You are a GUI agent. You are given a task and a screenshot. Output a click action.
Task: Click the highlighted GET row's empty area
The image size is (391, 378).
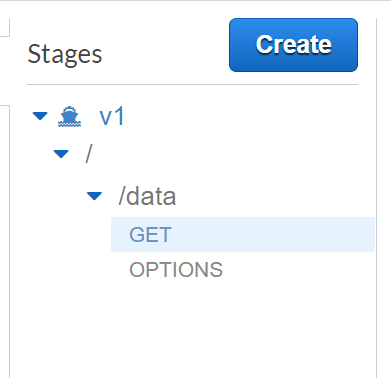(x=273, y=234)
